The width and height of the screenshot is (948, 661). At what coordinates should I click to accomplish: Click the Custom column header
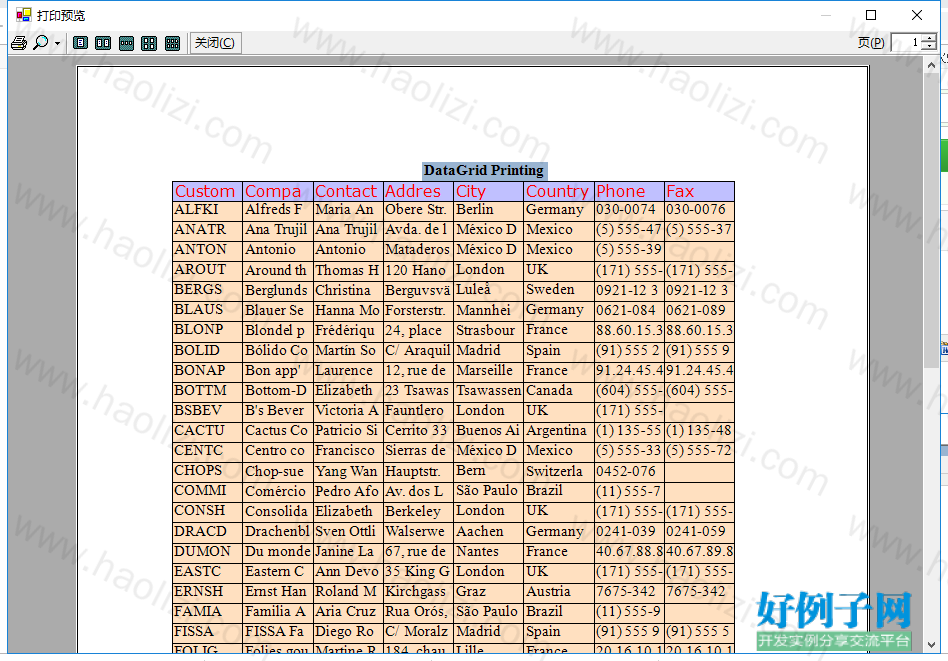207,191
